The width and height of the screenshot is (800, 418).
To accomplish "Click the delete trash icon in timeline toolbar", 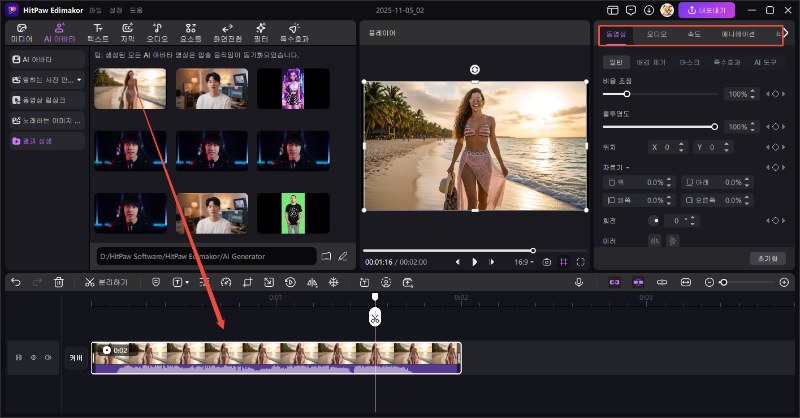I will click(58, 282).
